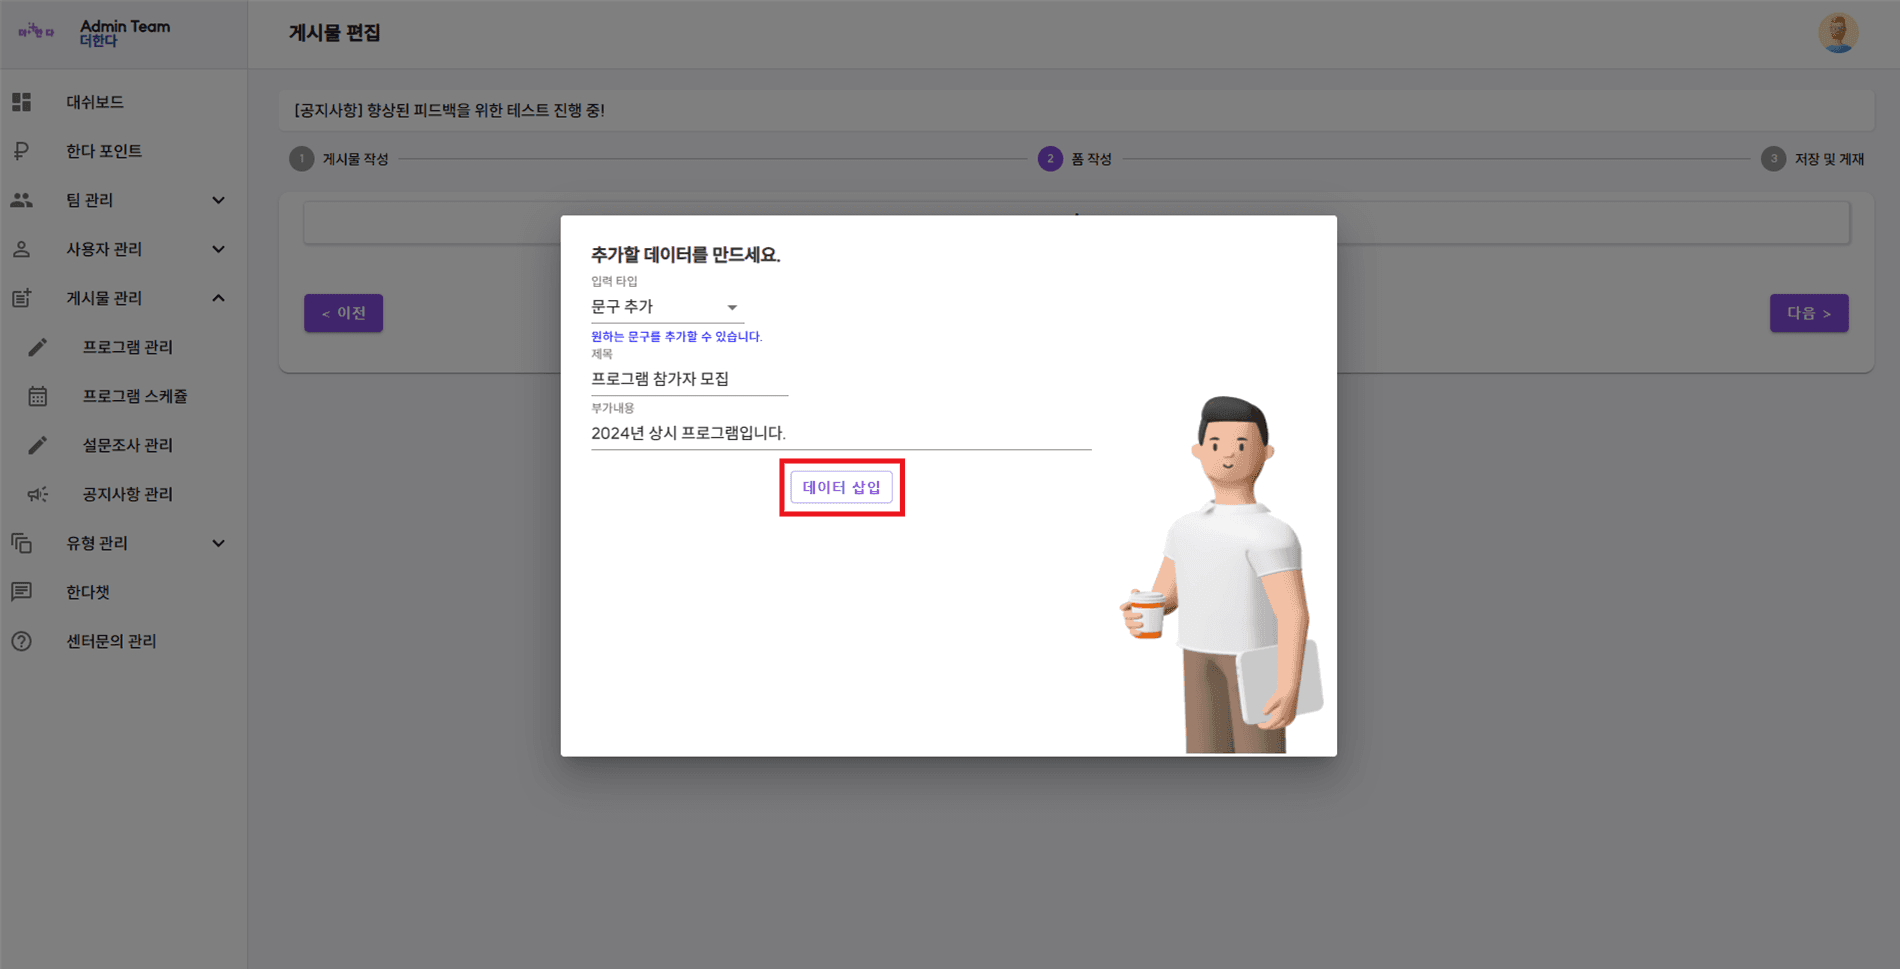The height and width of the screenshot is (969, 1900).
Task: Open the 대쉬보드 menu
Action: pos(95,102)
